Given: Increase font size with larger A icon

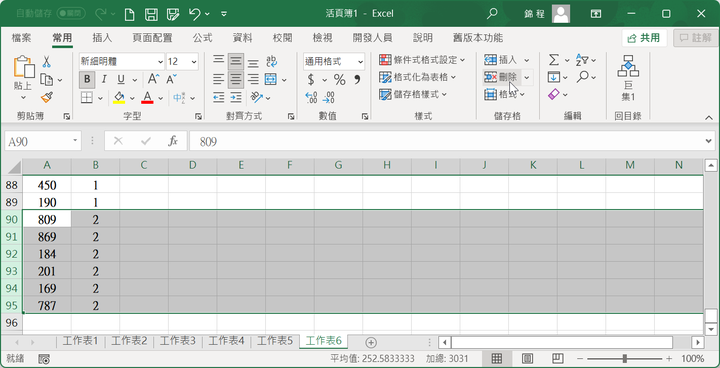Looking at the screenshot, I should pyautogui.click(x=153, y=79).
